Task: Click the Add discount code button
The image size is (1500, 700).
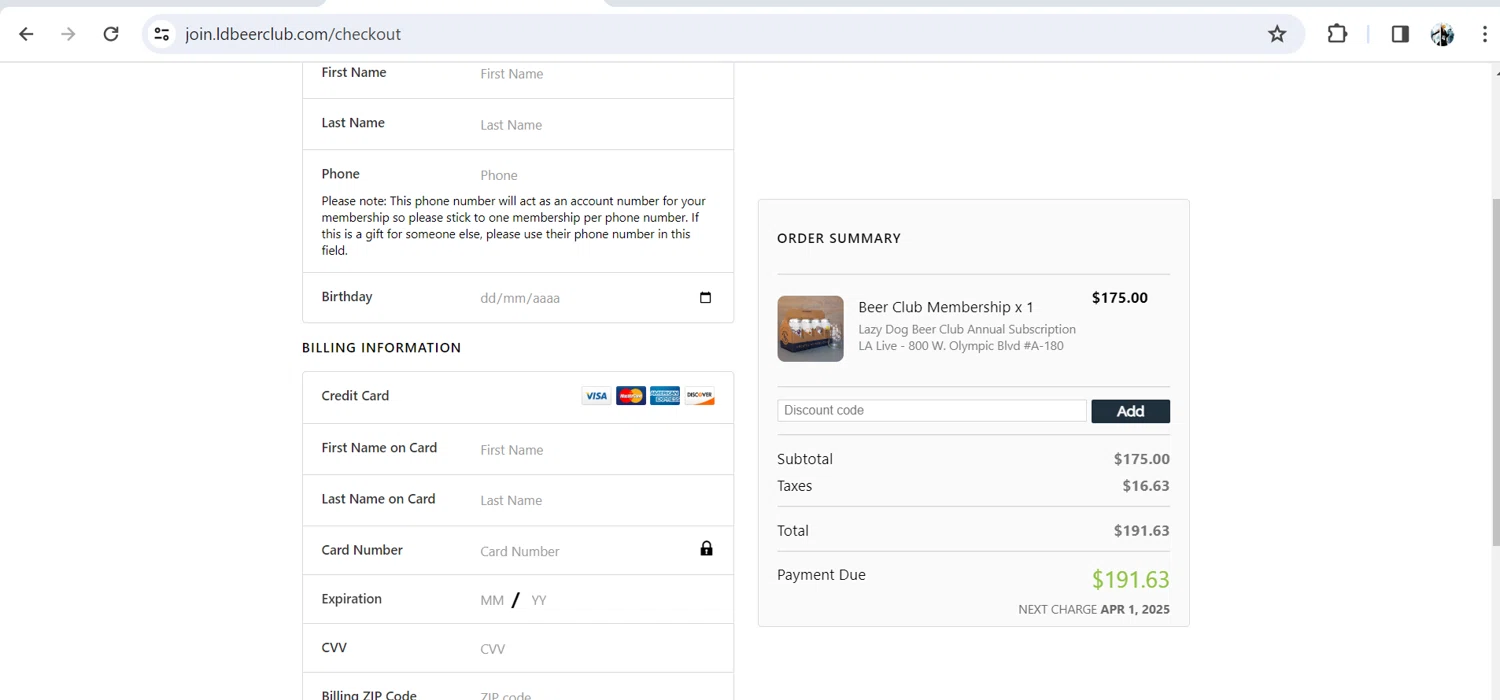Action: coord(1130,411)
